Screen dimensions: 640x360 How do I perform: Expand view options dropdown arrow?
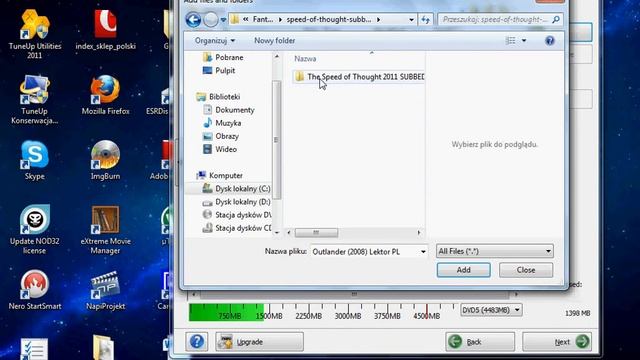coord(524,40)
